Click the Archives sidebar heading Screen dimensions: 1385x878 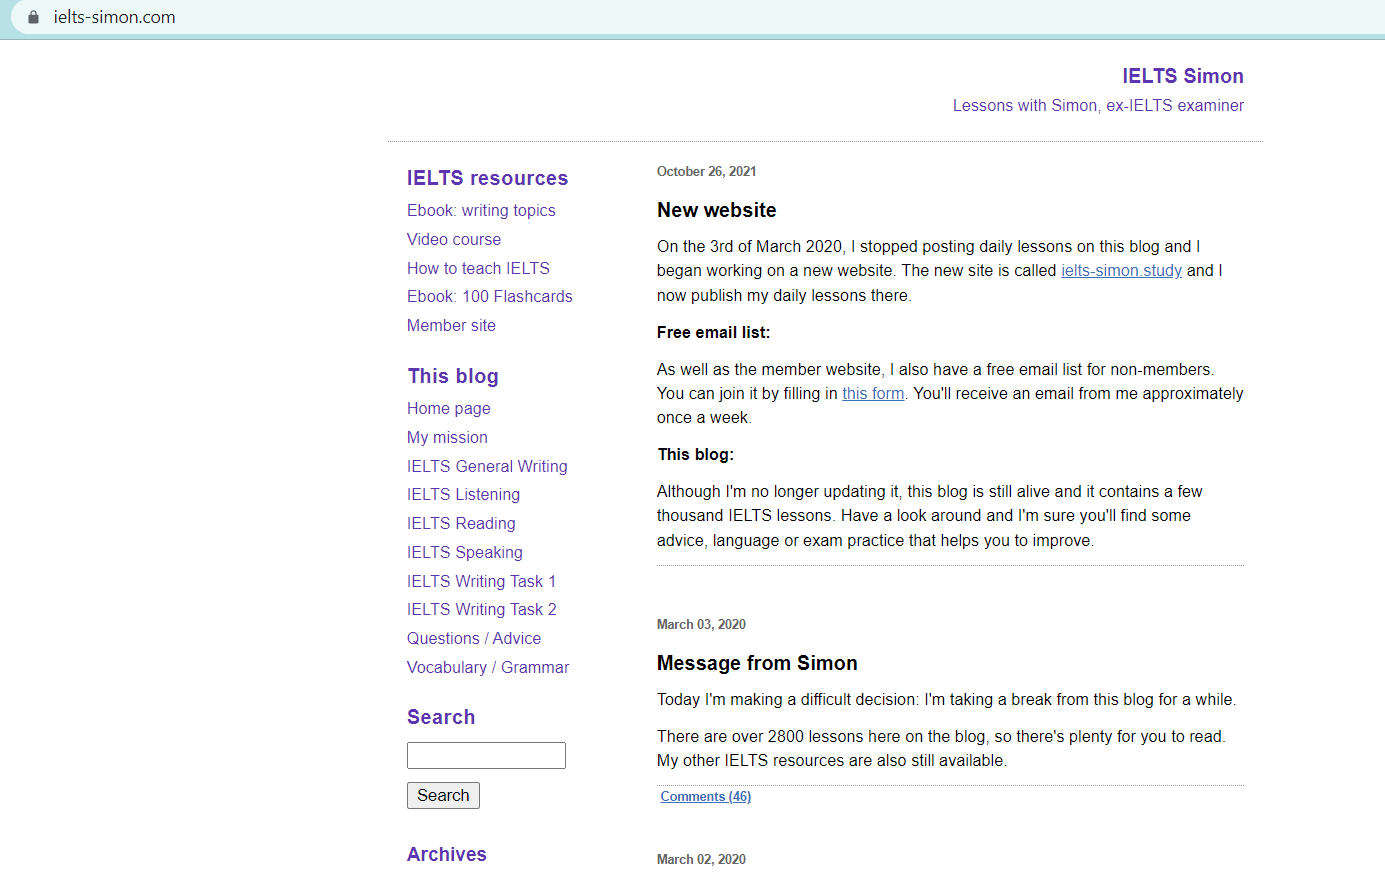click(447, 854)
